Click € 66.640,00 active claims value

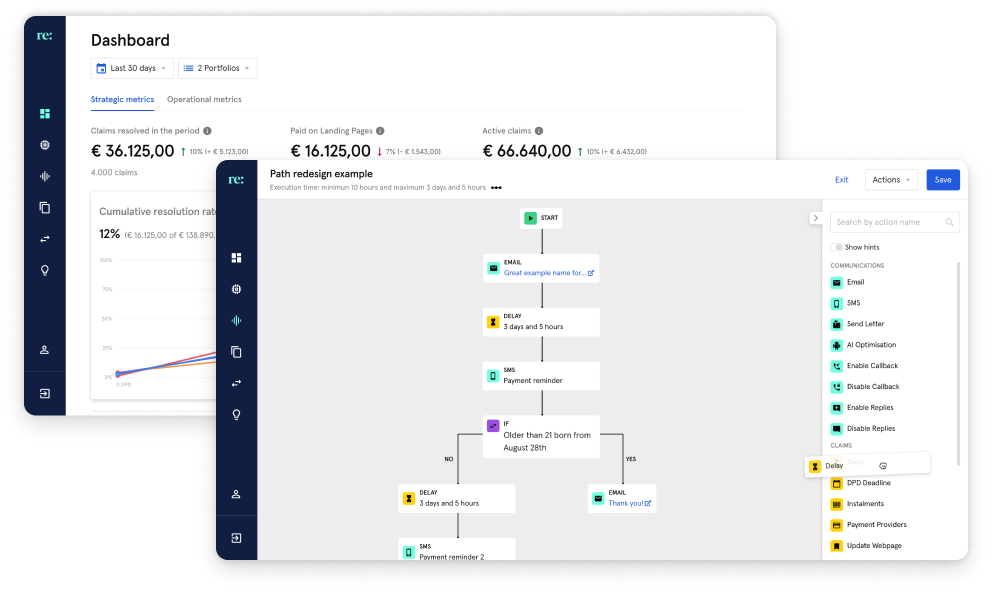(526, 151)
